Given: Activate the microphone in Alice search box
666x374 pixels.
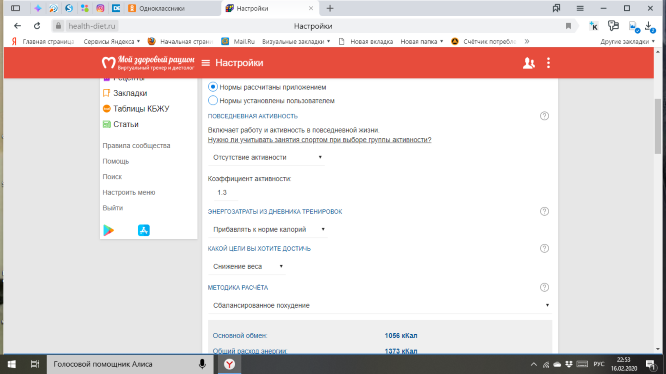Looking at the screenshot, I should (x=202, y=364).
